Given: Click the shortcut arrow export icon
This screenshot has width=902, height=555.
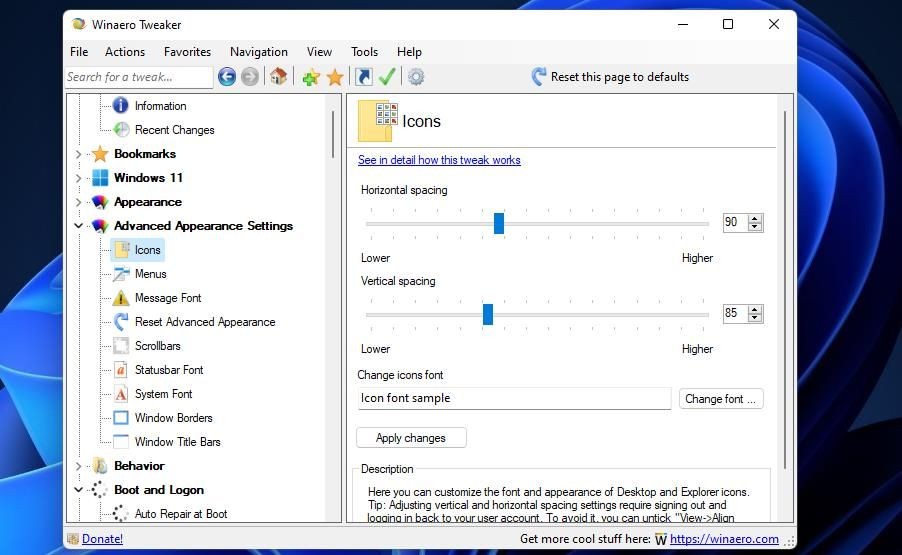Looking at the screenshot, I should tap(364, 76).
